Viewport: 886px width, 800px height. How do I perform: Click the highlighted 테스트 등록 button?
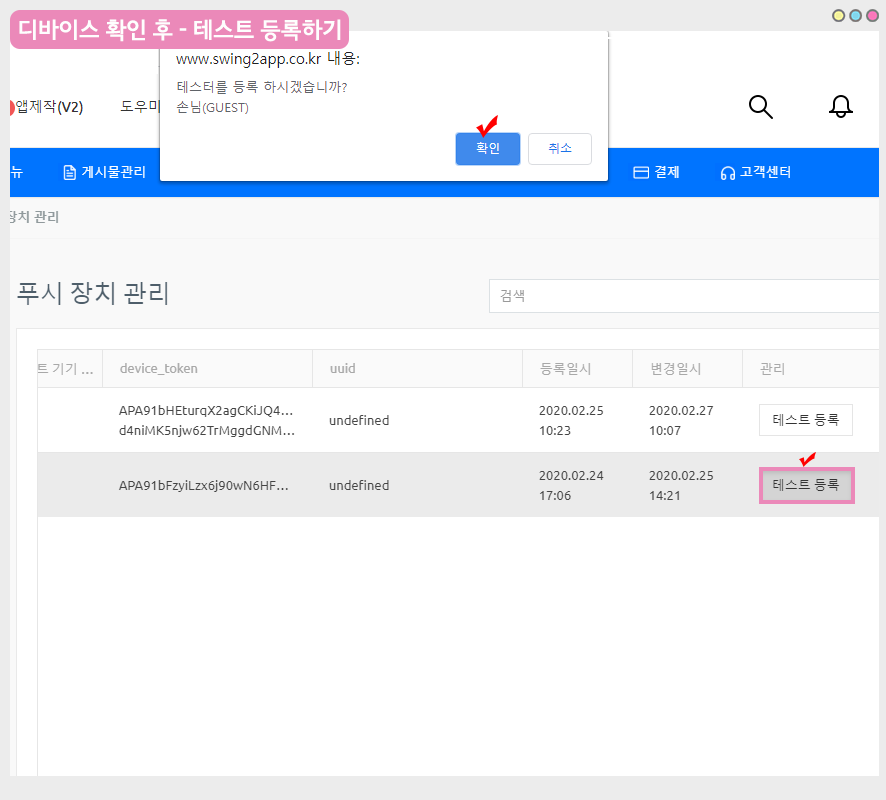[806, 485]
